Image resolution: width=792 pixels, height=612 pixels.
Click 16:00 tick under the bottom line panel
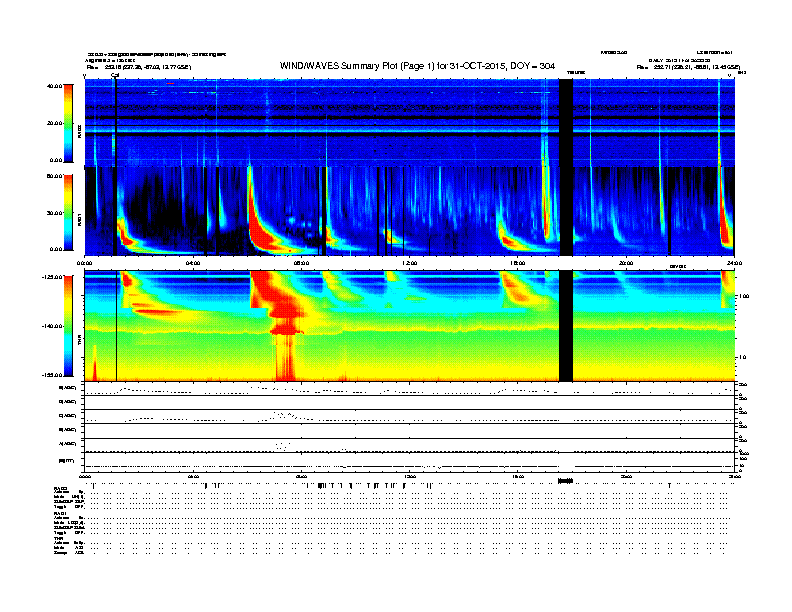point(518,476)
